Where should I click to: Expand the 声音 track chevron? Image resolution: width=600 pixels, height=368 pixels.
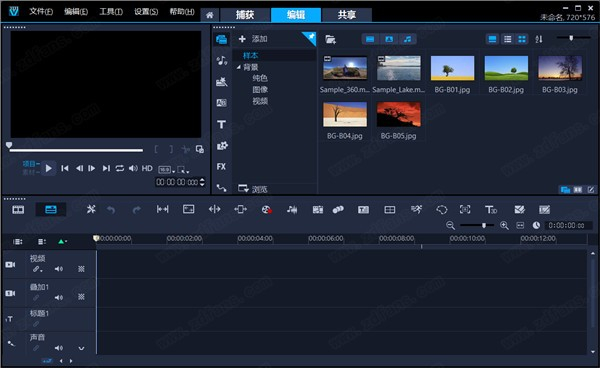(x=81, y=348)
